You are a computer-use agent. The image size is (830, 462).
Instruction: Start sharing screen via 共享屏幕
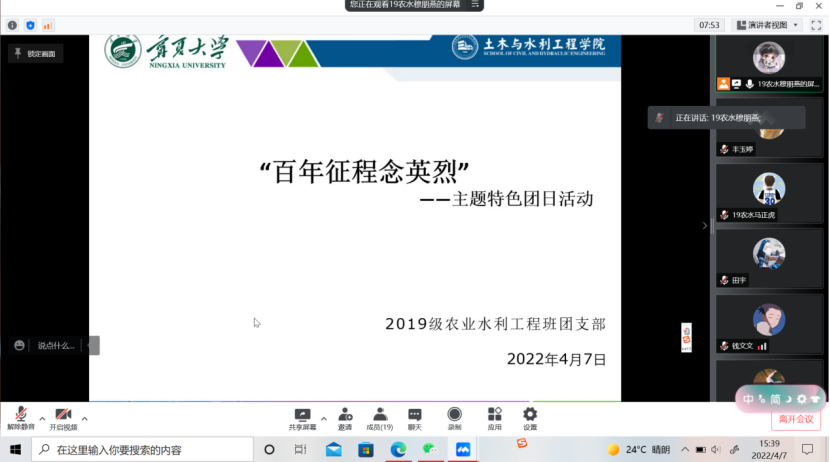(x=302, y=417)
